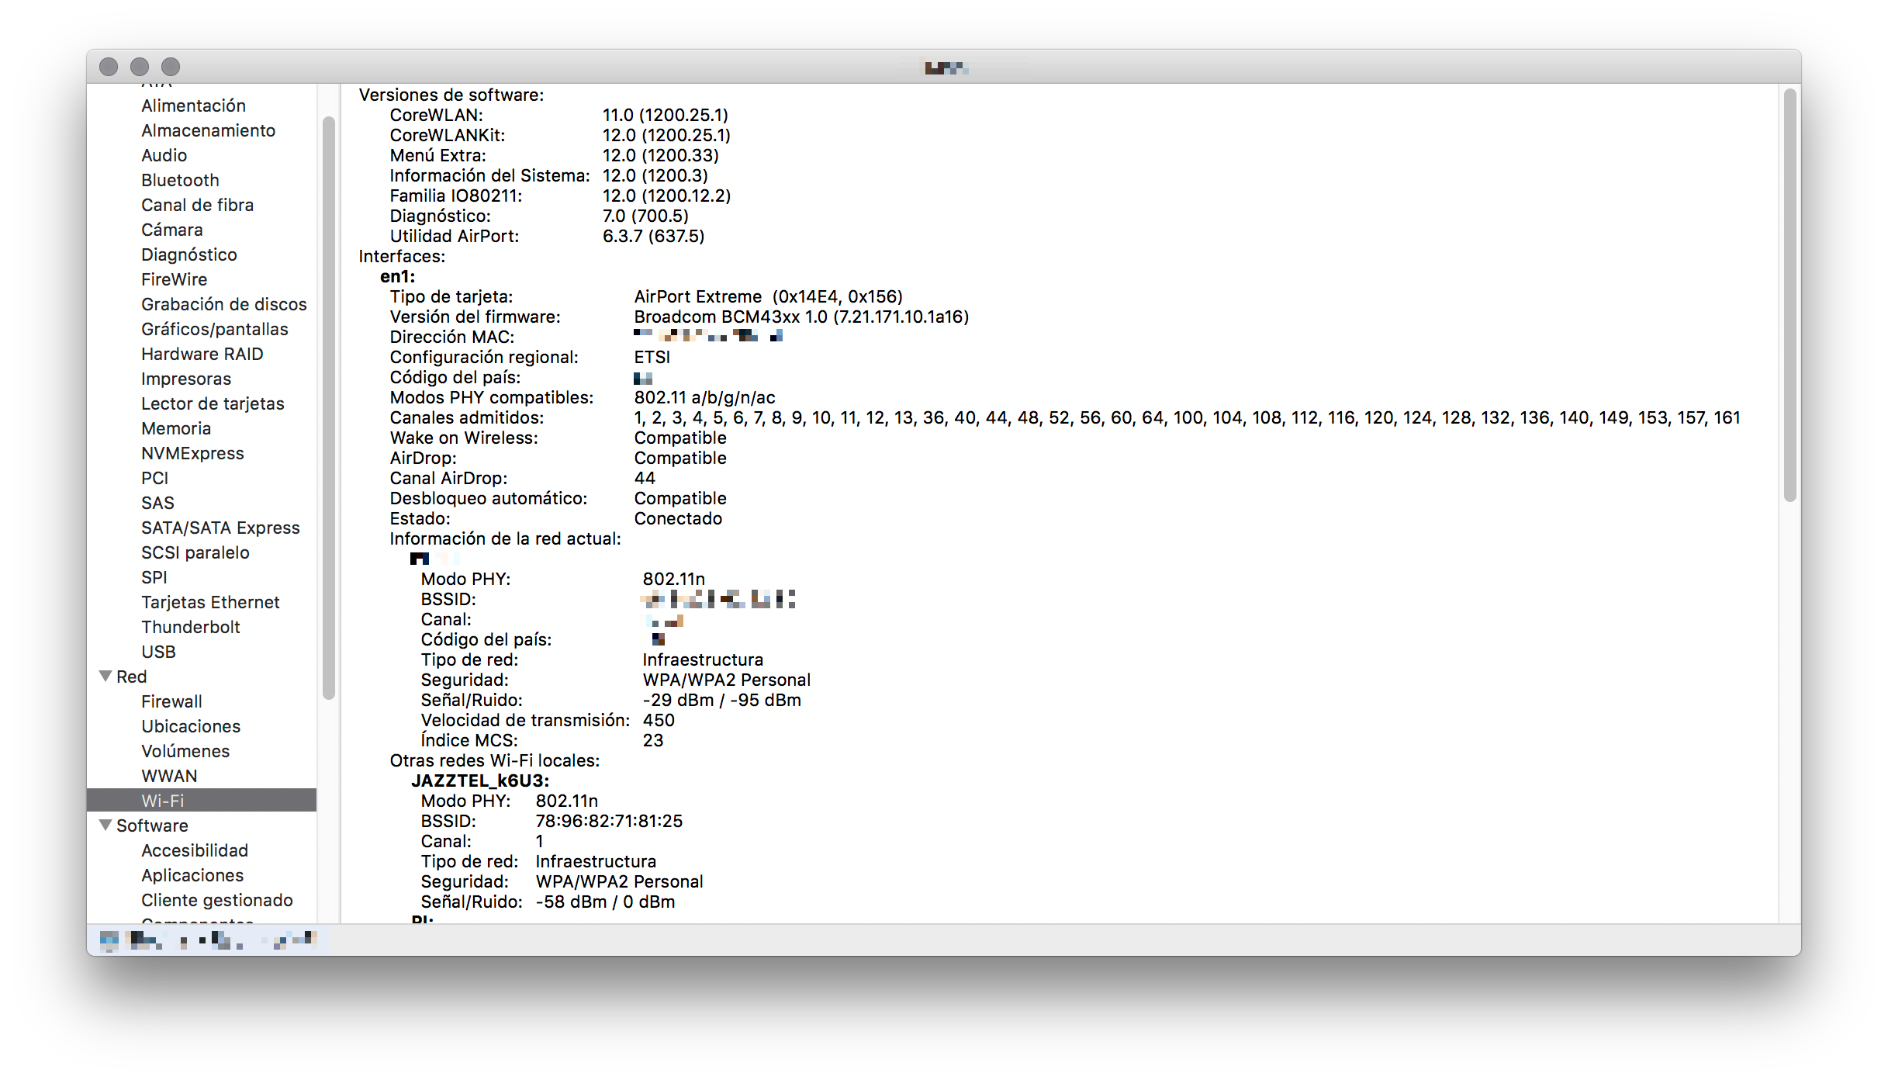Click the red close window button
1888x1080 pixels.
[x=109, y=67]
